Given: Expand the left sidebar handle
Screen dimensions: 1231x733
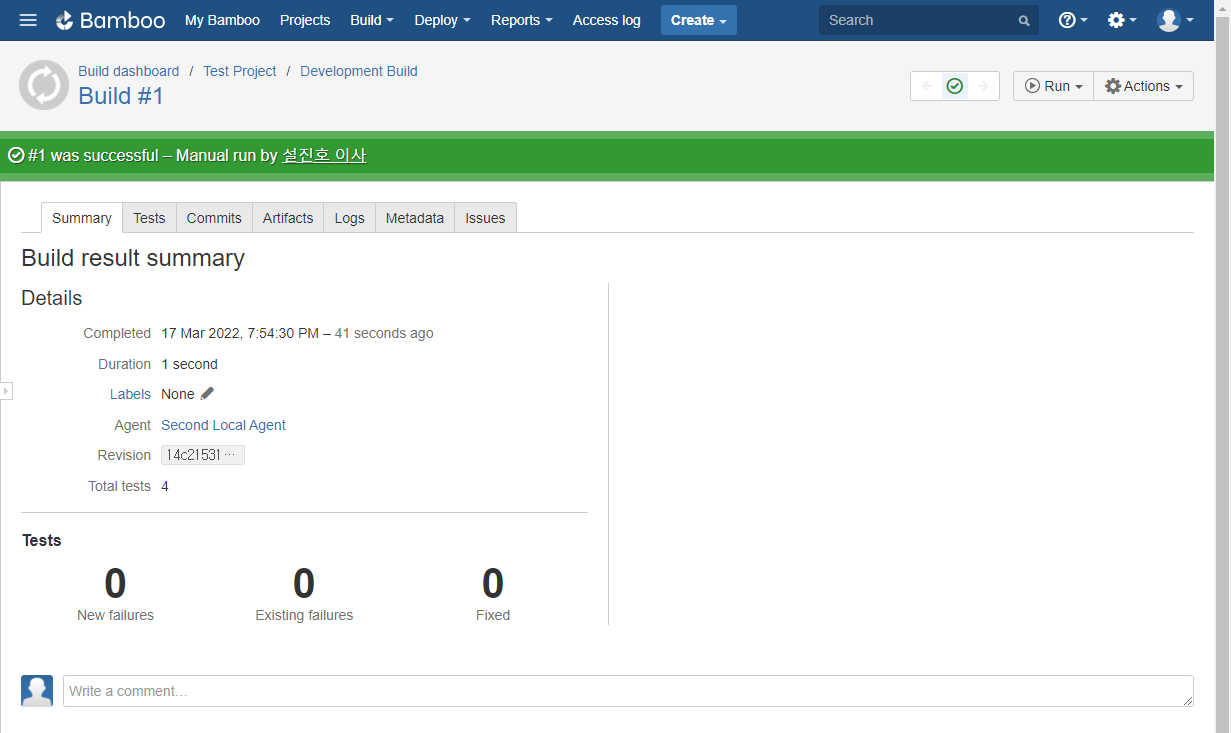Looking at the screenshot, I should tap(6, 391).
